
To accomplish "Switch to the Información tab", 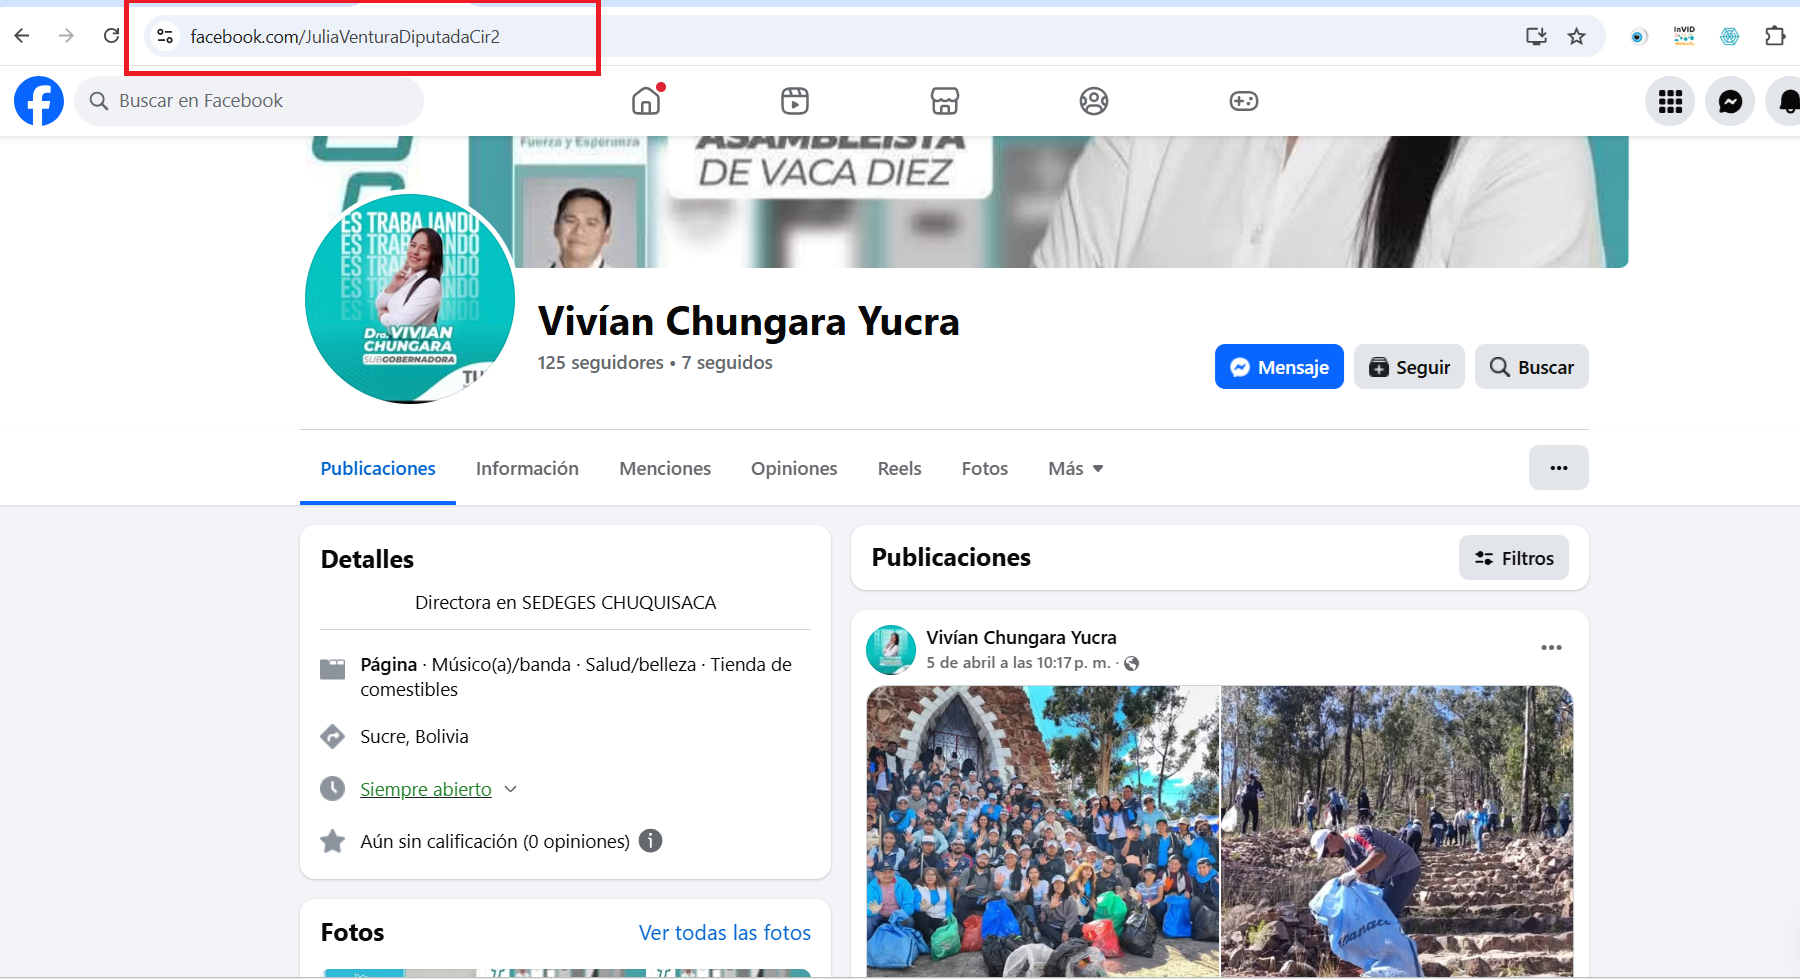I will (527, 469).
